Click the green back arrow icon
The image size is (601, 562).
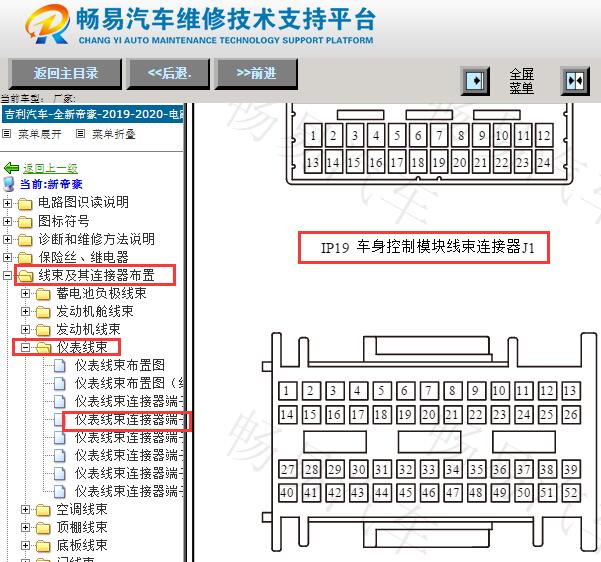click(x=11, y=168)
